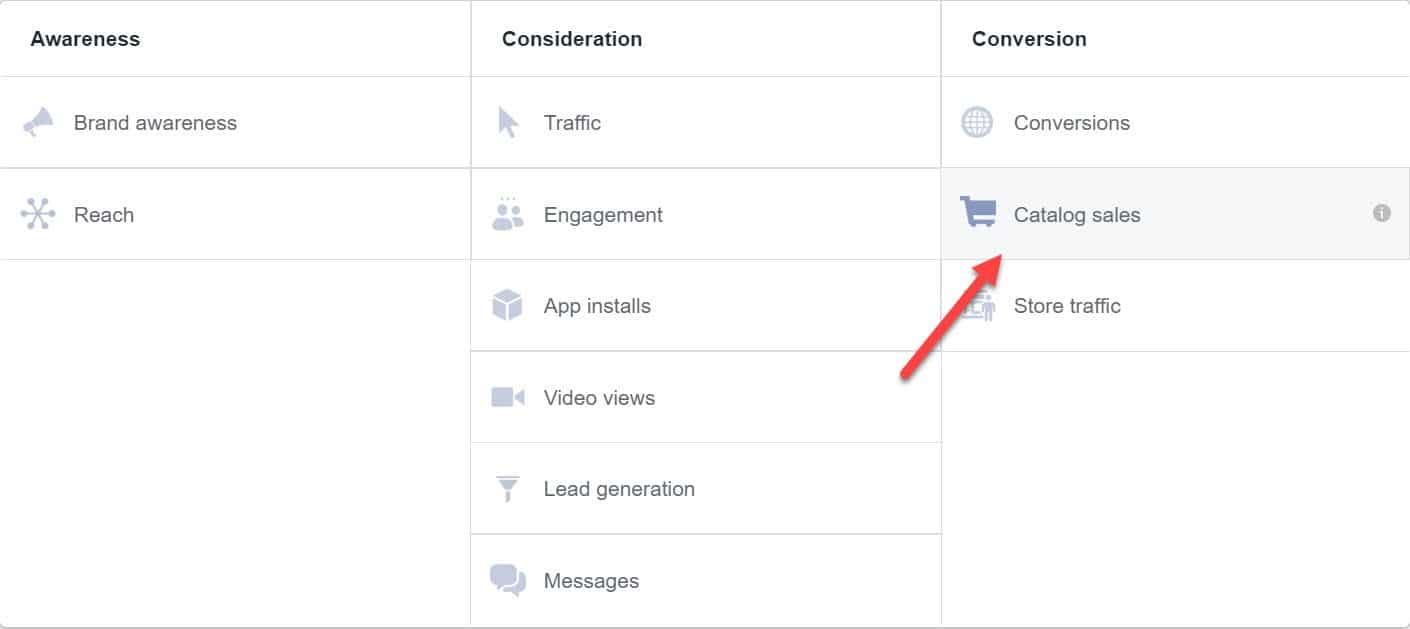Viewport: 1410px width, 629px height.
Task: Click the Engagement people icon
Action: click(508, 214)
